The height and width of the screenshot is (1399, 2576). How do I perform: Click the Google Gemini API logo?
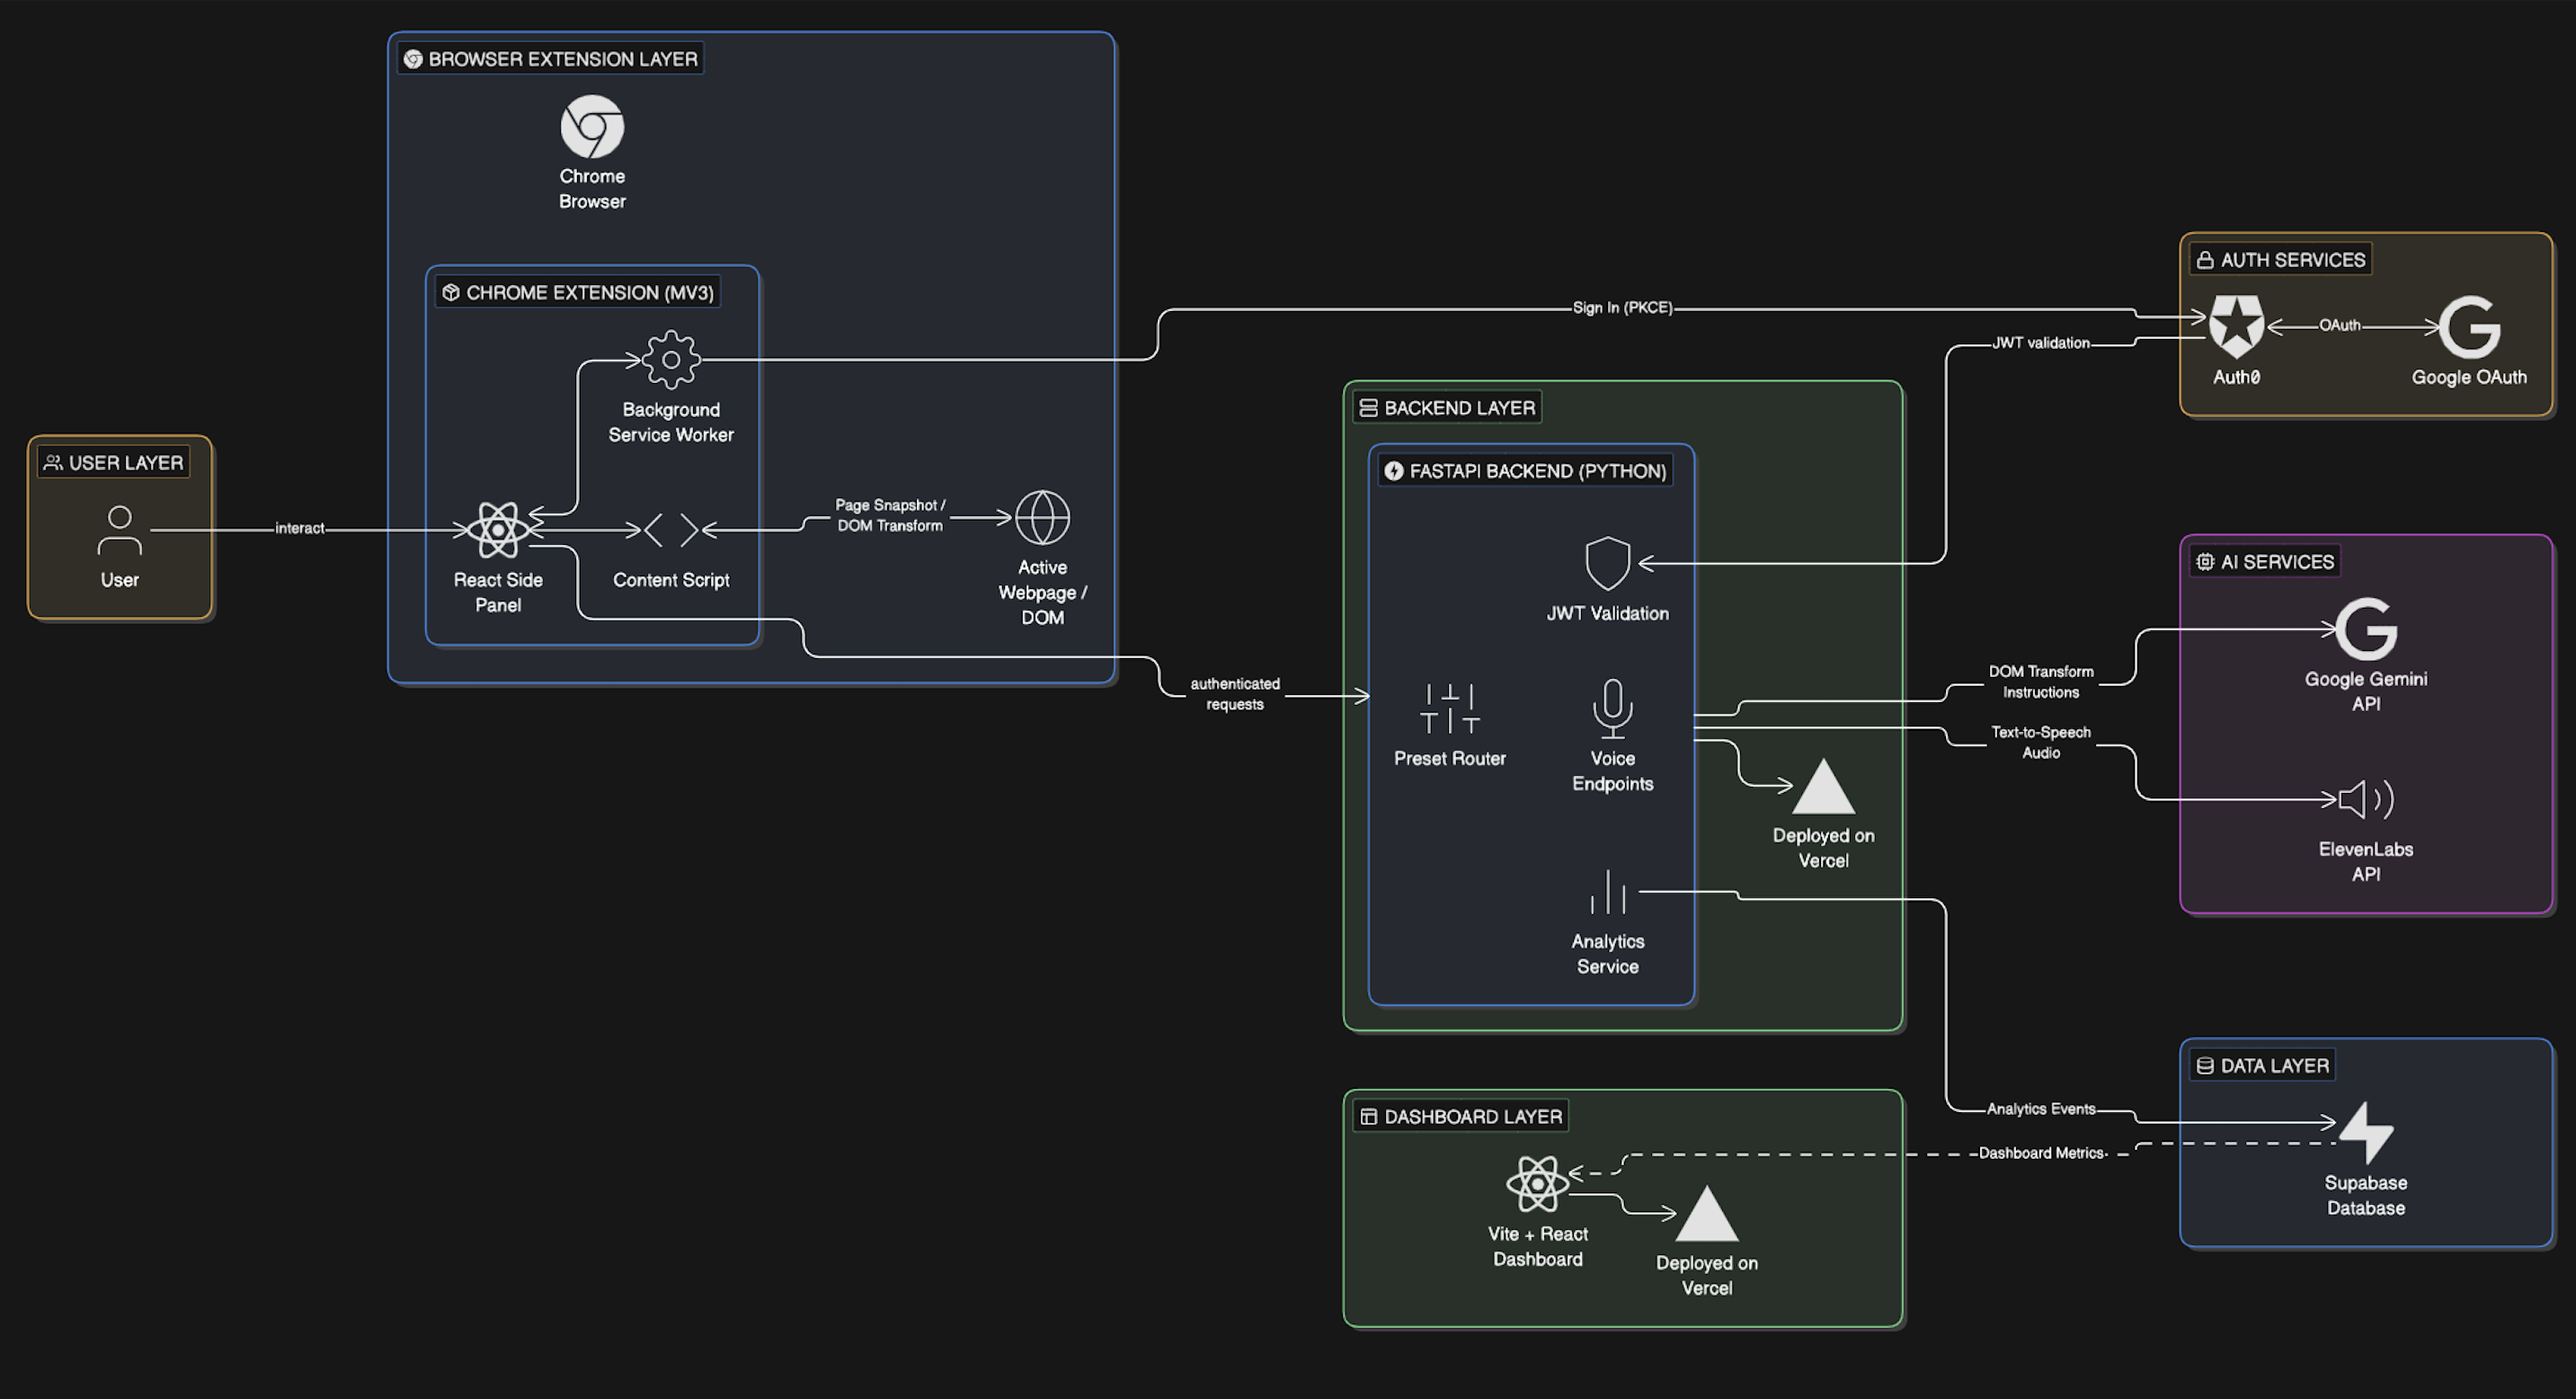pyautogui.click(x=2365, y=629)
